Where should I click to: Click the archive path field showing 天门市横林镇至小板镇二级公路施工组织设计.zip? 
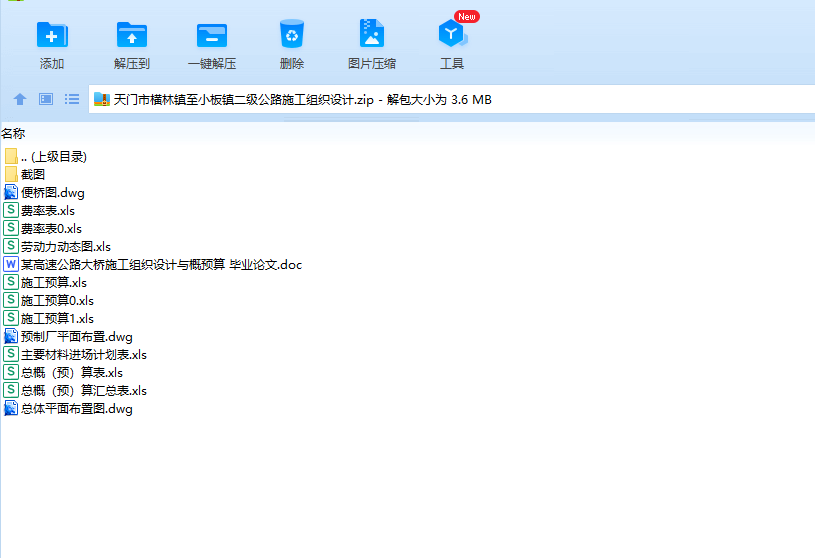click(x=451, y=99)
